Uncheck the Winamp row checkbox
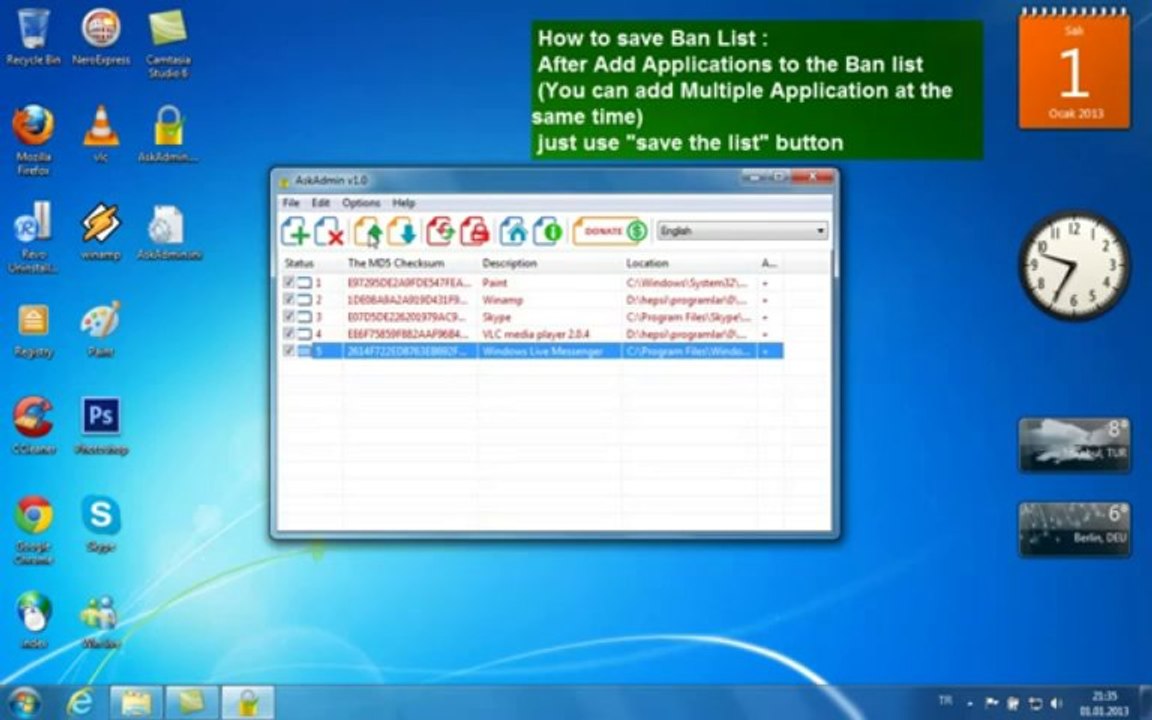 point(289,300)
